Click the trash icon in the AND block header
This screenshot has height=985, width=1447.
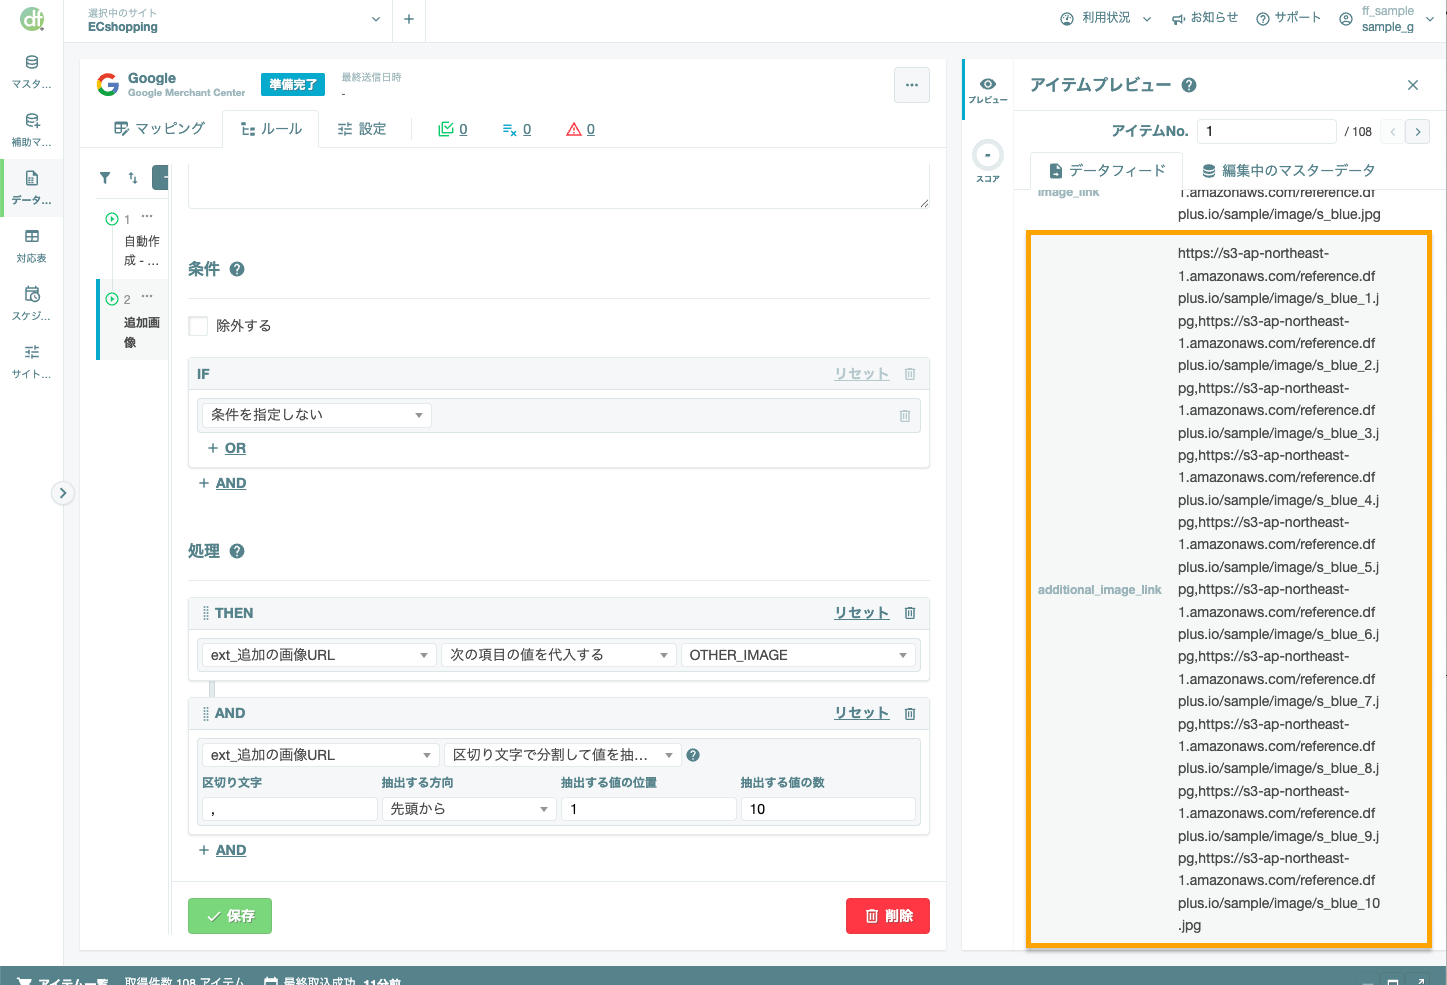coord(910,713)
